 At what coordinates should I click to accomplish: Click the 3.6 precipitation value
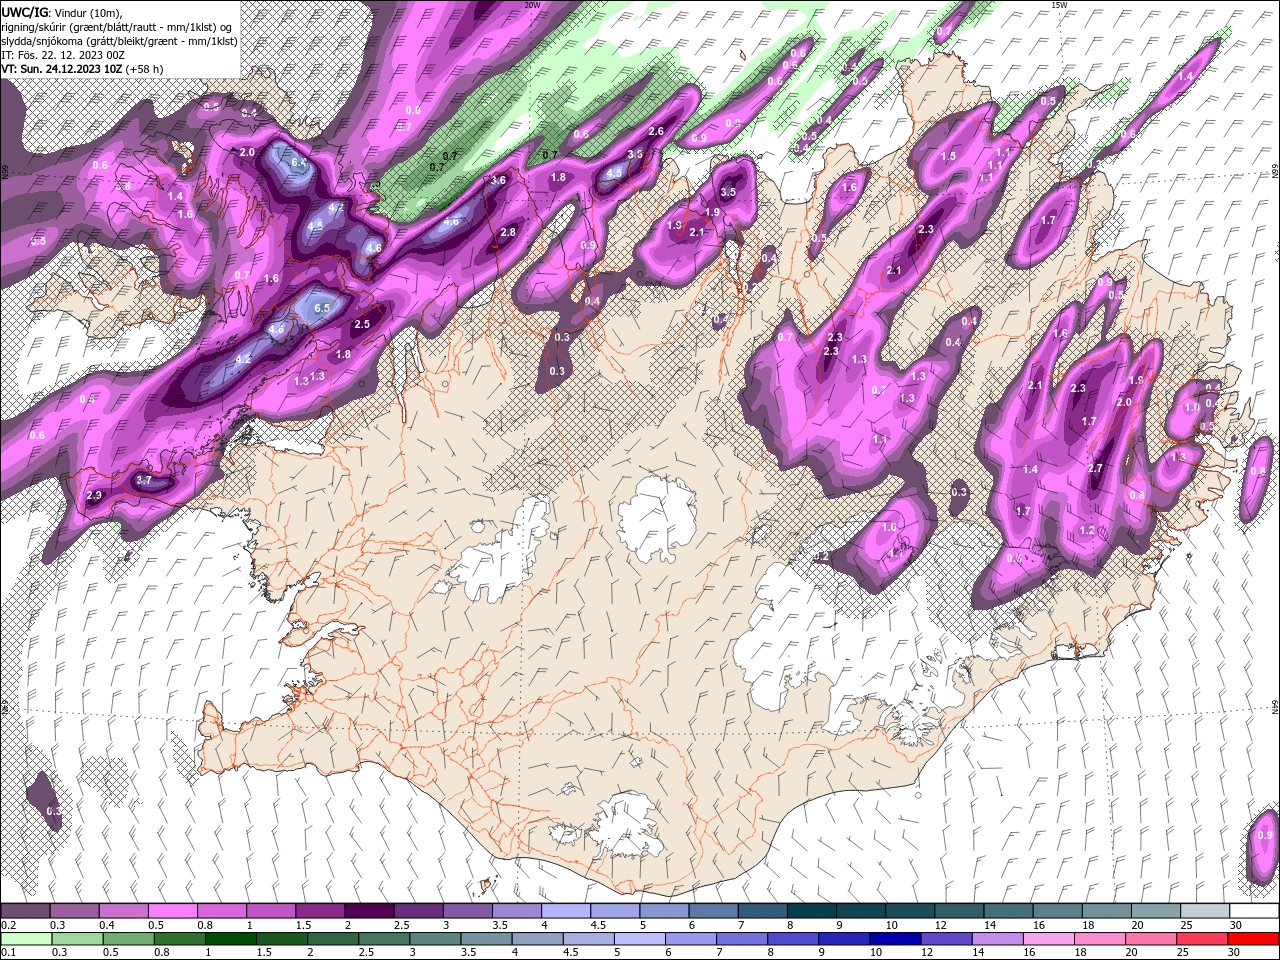pos(499,180)
